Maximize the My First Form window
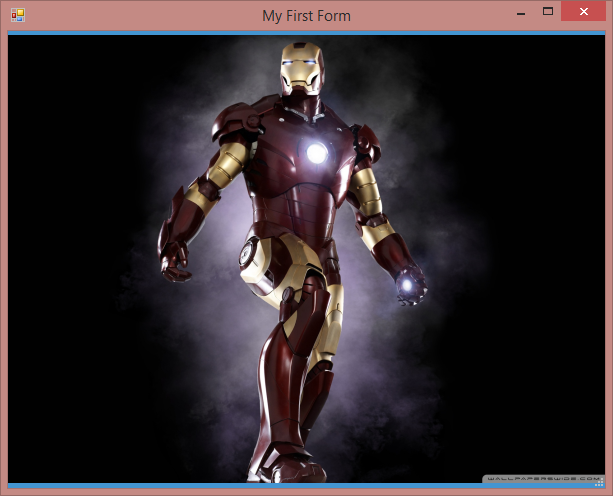This screenshot has width=613, height=496. click(x=548, y=12)
